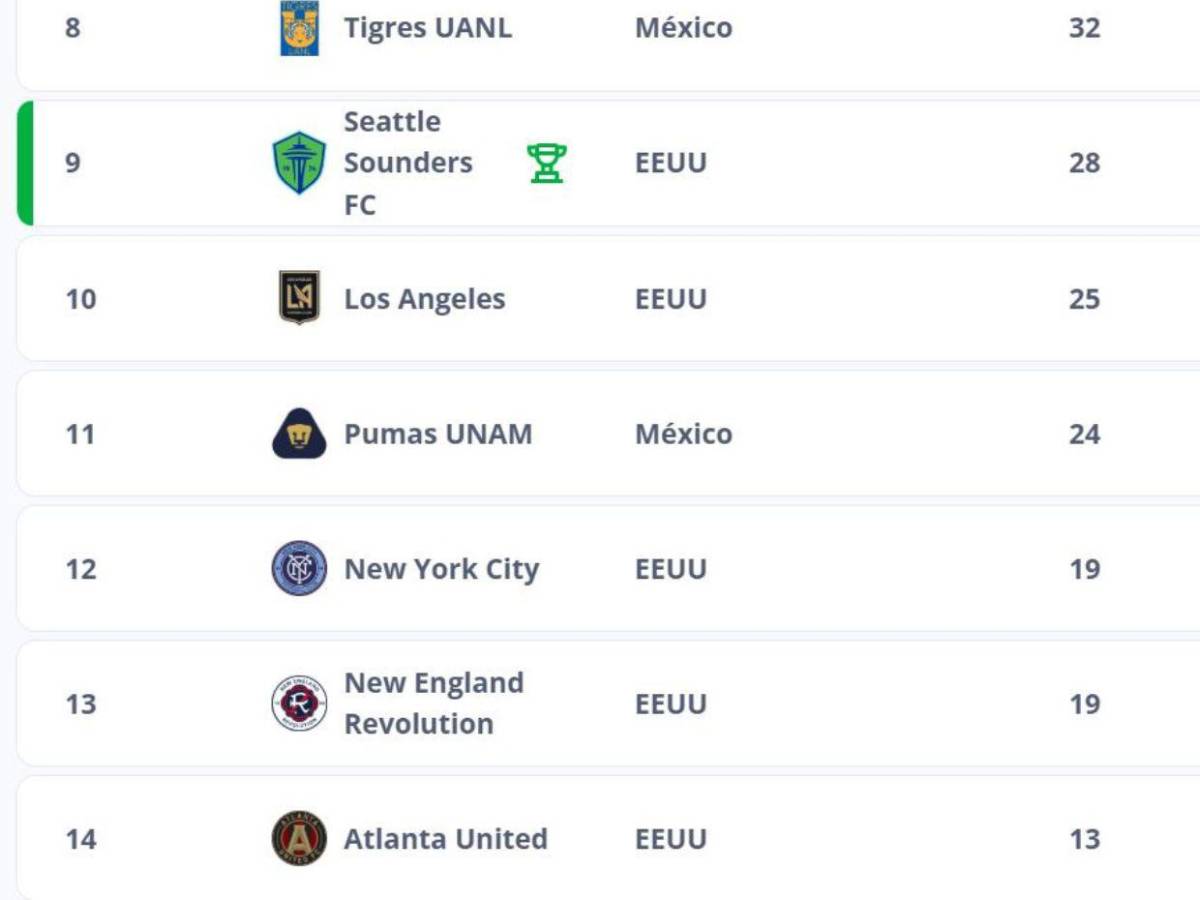Click the México label on Tigres row

tap(684, 27)
